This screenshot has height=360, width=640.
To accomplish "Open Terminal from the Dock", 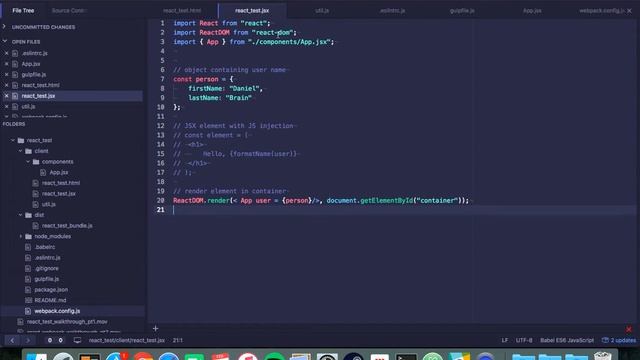I will [406, 356].
